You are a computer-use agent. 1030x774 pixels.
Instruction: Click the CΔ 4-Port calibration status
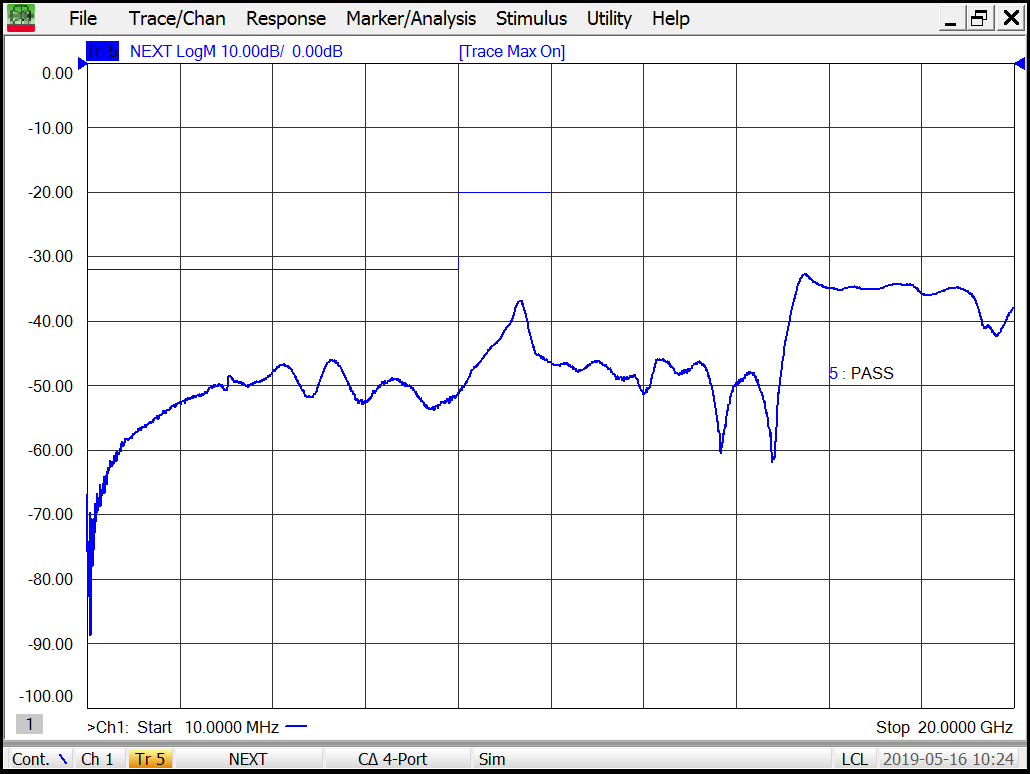[x=392, y=759]
